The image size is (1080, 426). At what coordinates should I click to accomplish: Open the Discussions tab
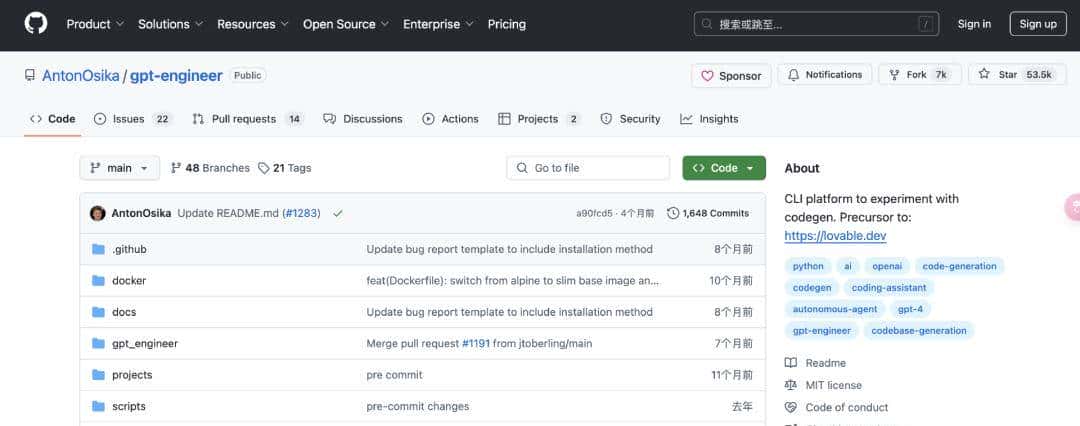pyautogui.click(x=362, y=119)
